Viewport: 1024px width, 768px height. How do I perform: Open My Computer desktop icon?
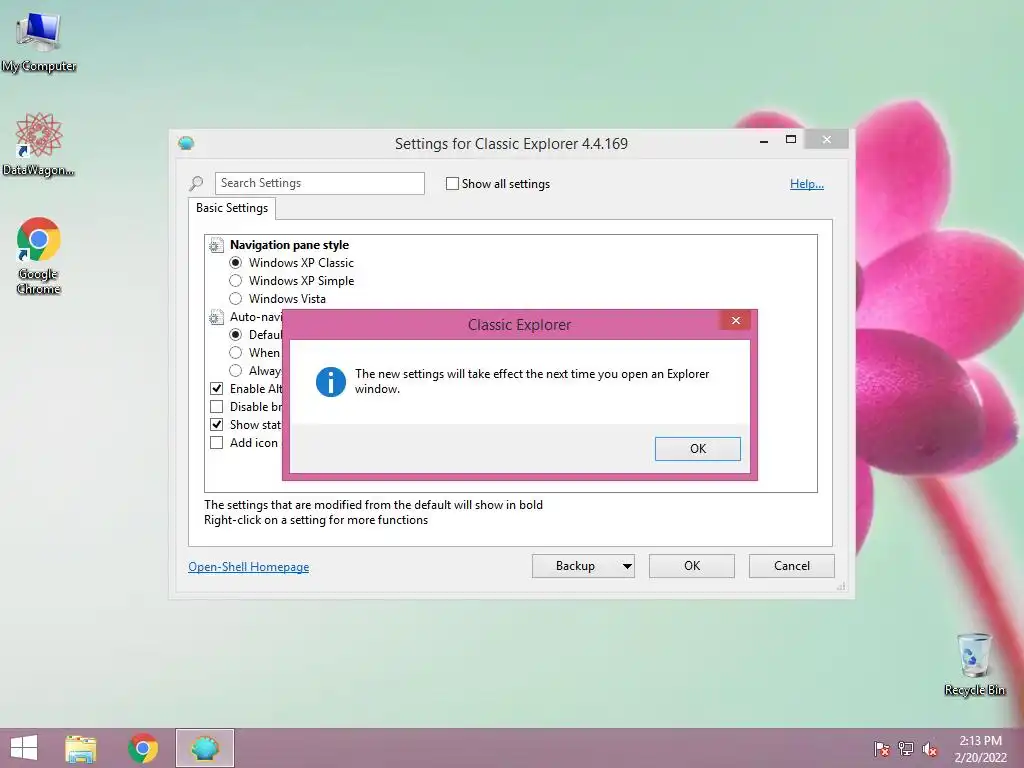(x=39, y=40)
